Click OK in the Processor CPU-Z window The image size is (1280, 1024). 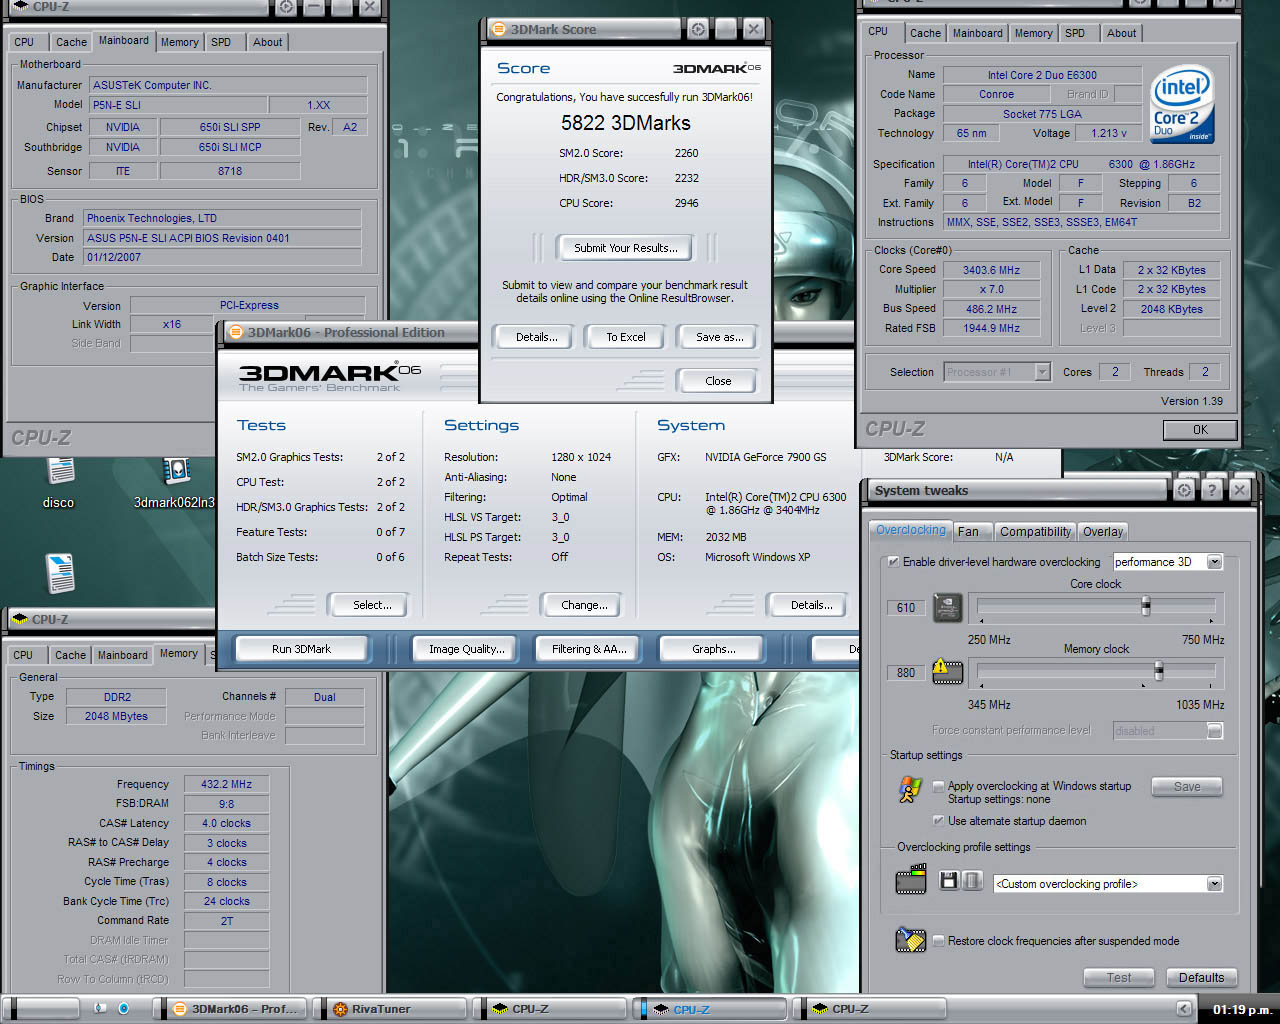(x=1200, y=429)
